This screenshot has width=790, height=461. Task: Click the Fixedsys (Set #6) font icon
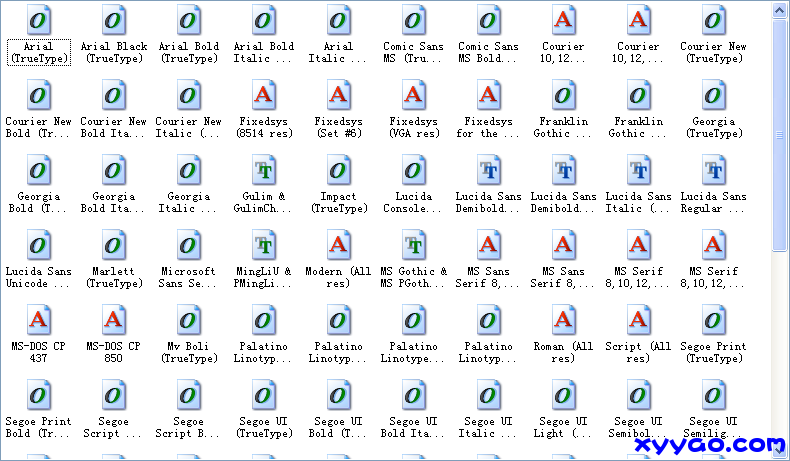tap(339, 95)
